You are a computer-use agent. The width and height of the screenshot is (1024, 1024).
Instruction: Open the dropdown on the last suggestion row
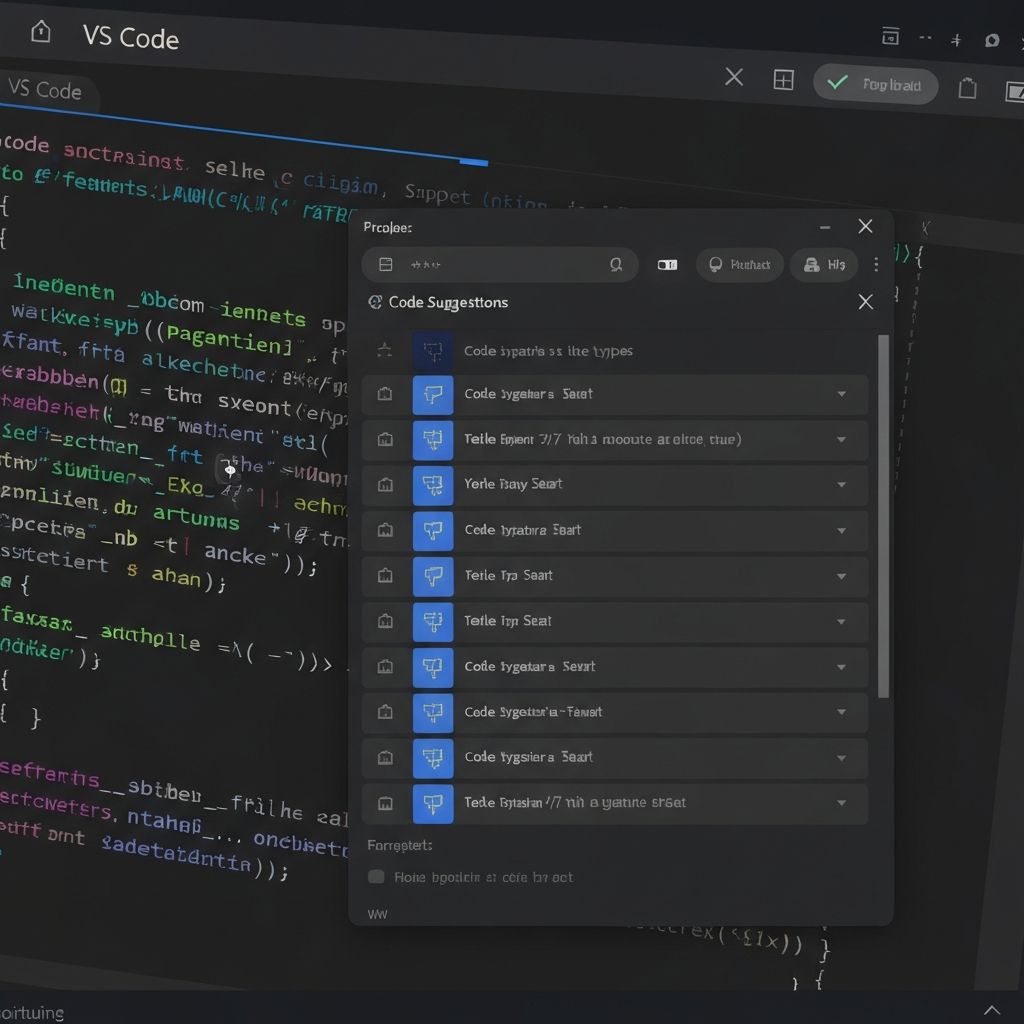click(x=841, y=803)
